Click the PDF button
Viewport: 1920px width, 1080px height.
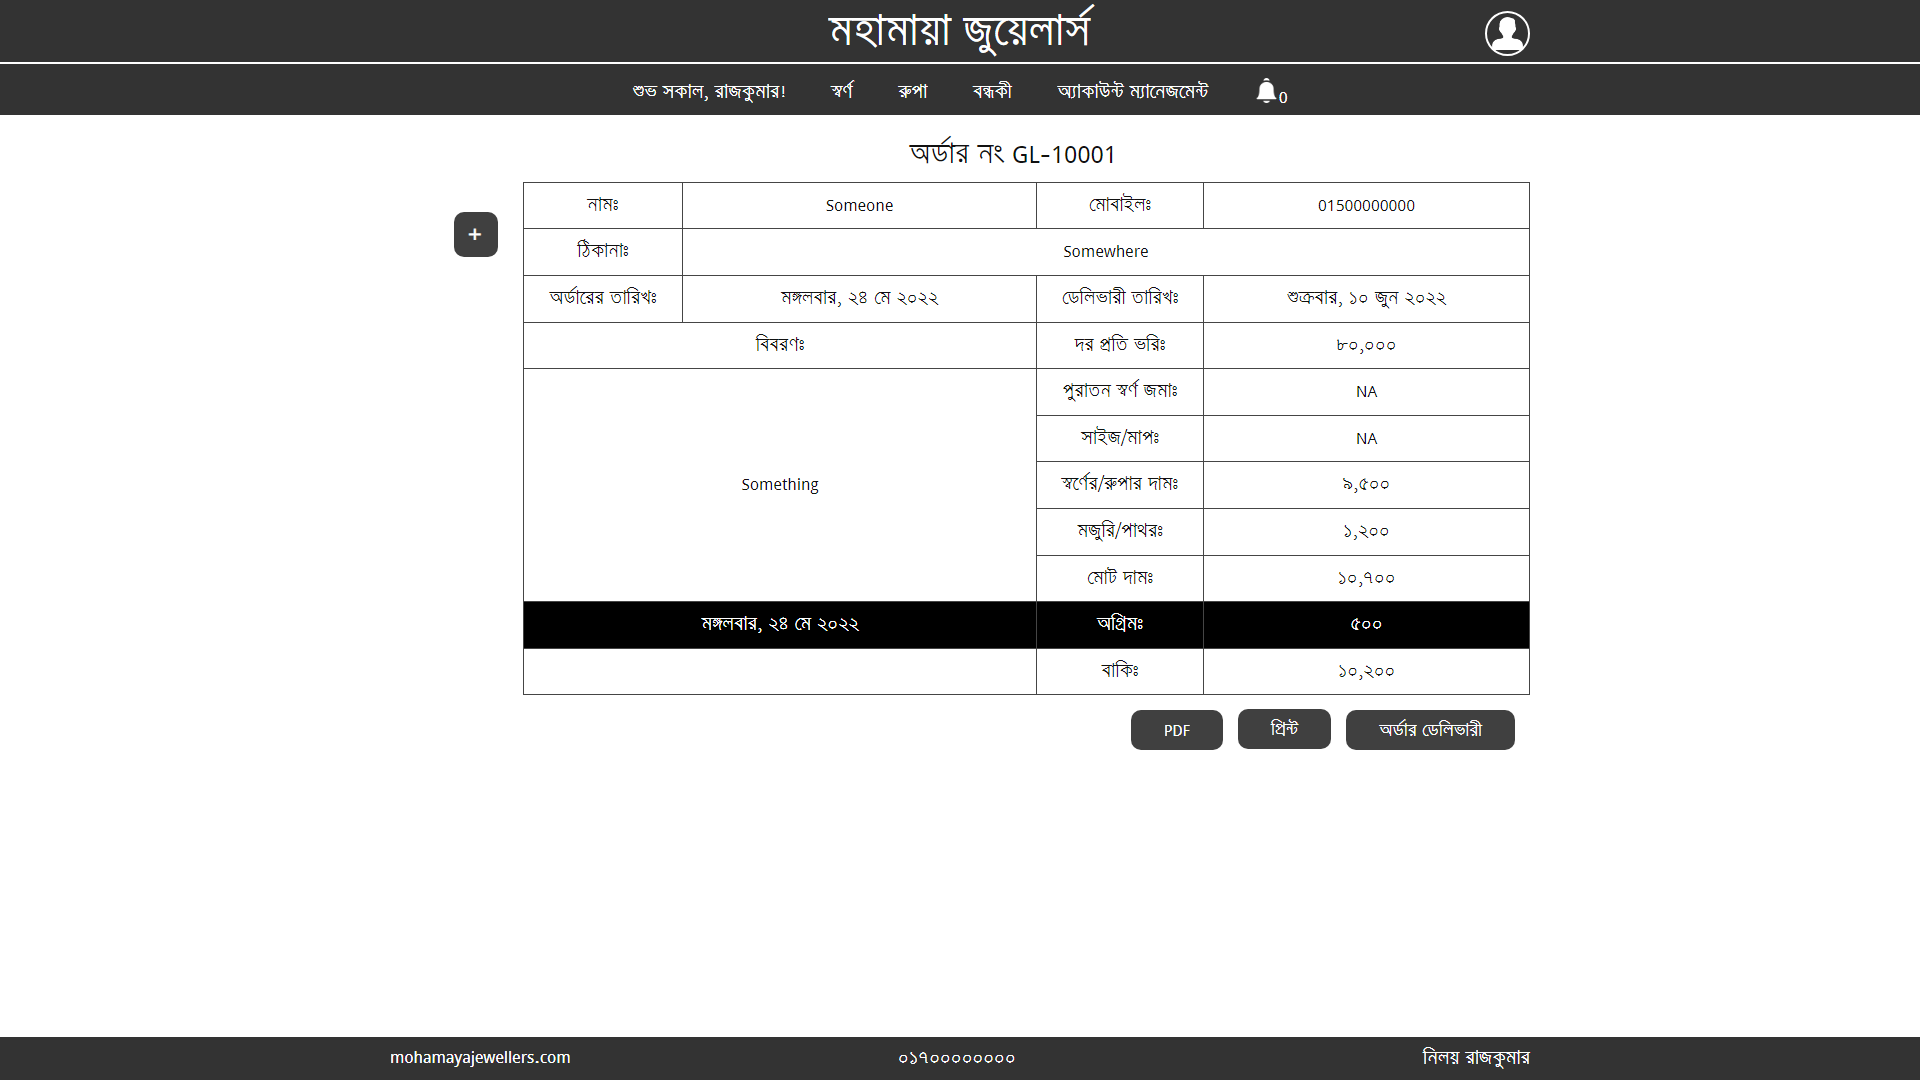1176,730
